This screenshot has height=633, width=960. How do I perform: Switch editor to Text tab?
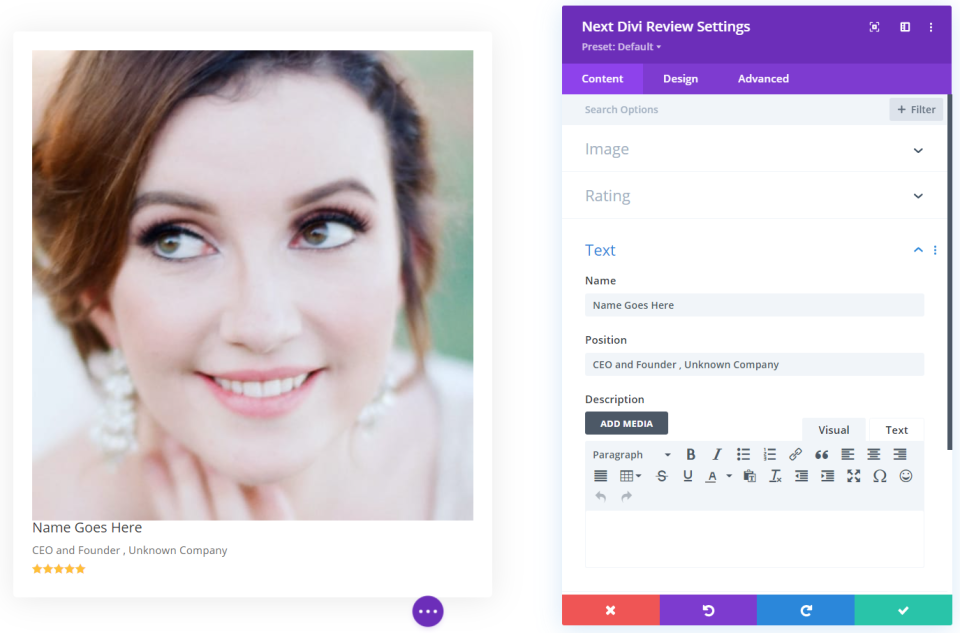(896, 430)
